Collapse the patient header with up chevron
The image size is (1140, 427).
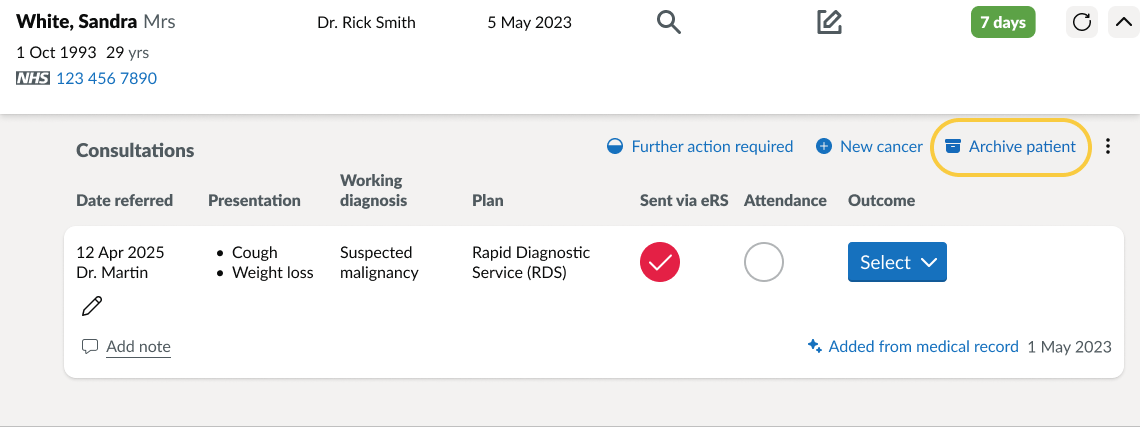coord(1123,23)
